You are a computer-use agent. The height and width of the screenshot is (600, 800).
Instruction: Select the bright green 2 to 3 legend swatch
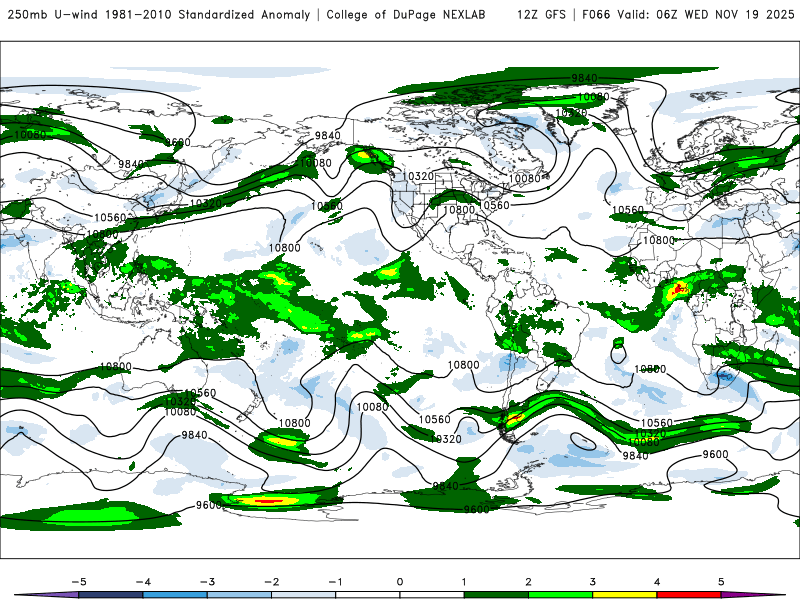click(x=560, y=595)
